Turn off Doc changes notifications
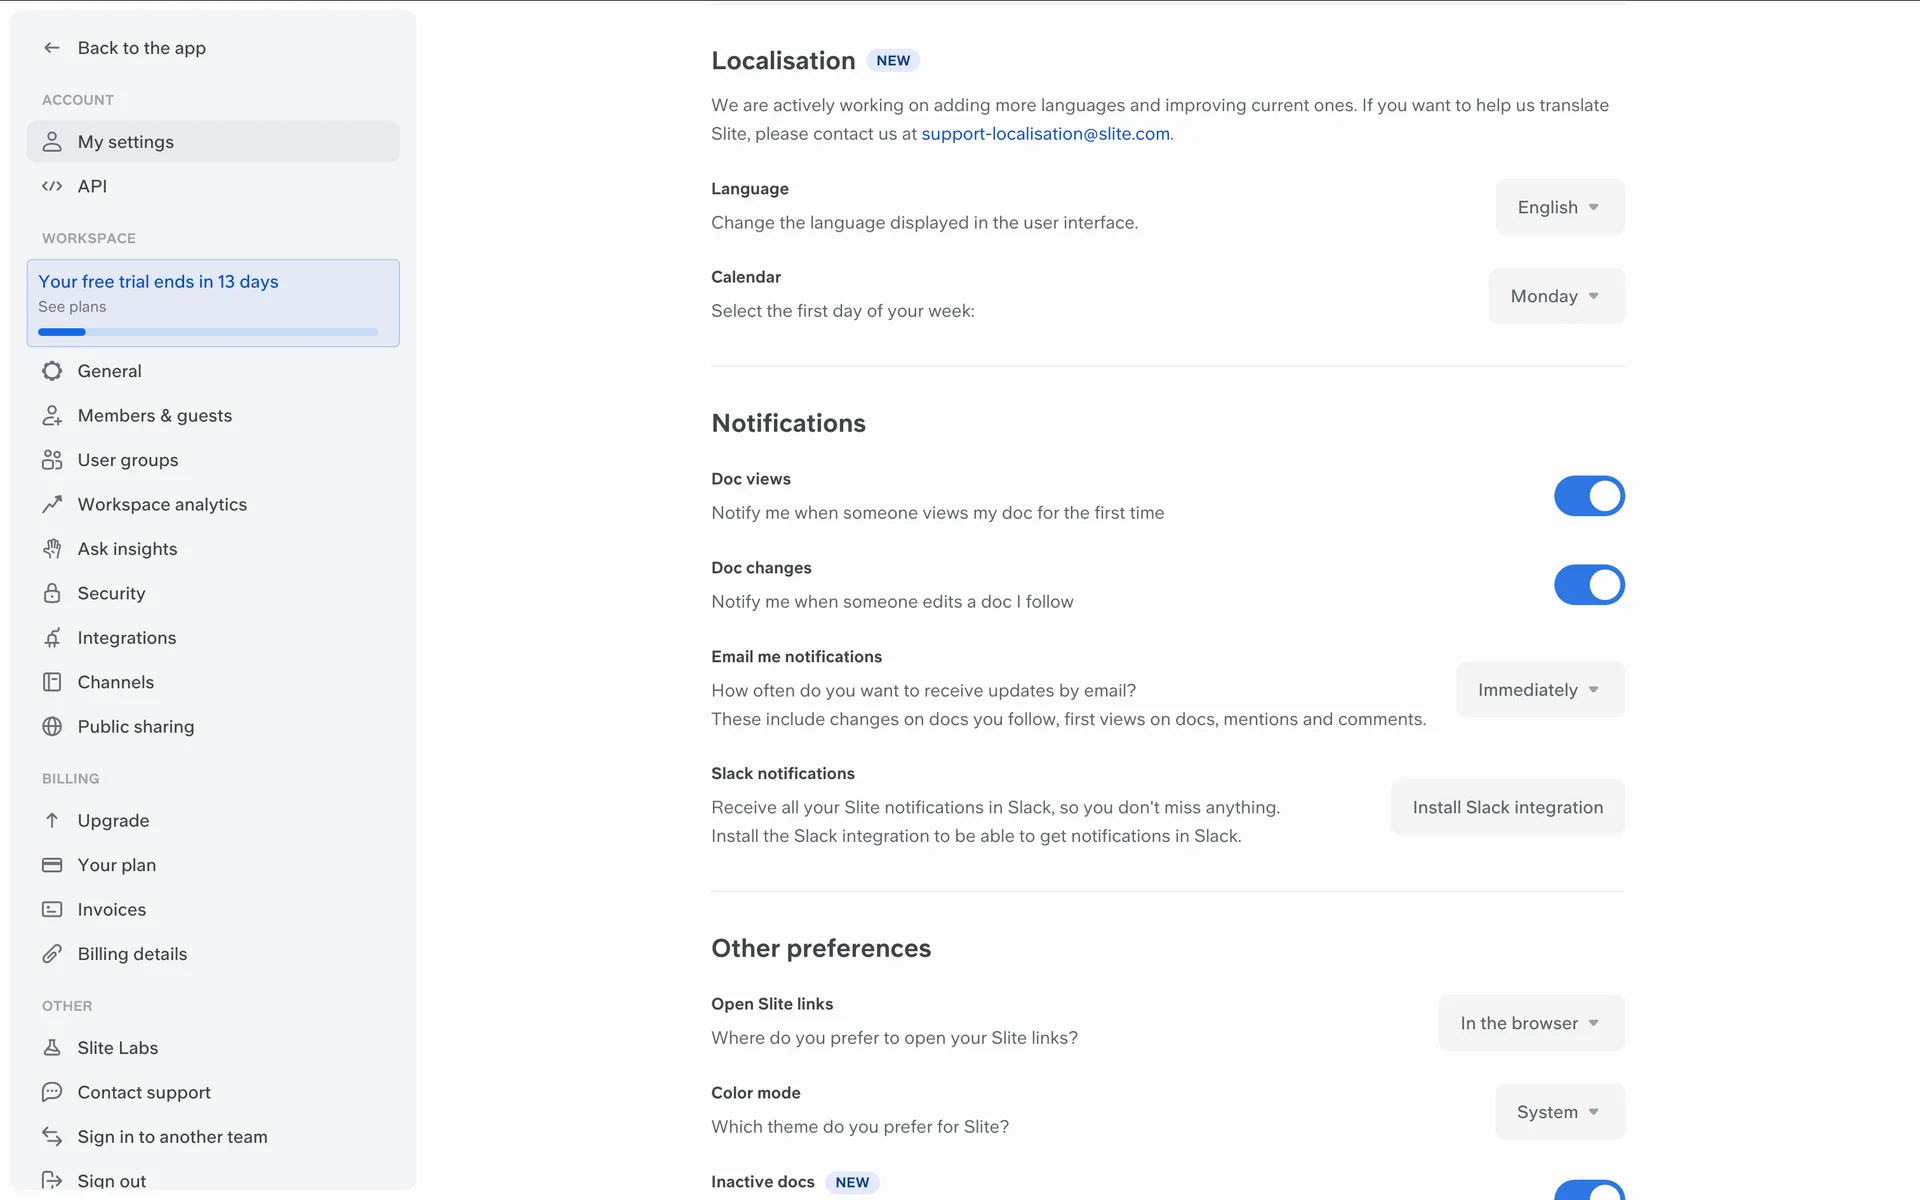 tap(1588, 585)
